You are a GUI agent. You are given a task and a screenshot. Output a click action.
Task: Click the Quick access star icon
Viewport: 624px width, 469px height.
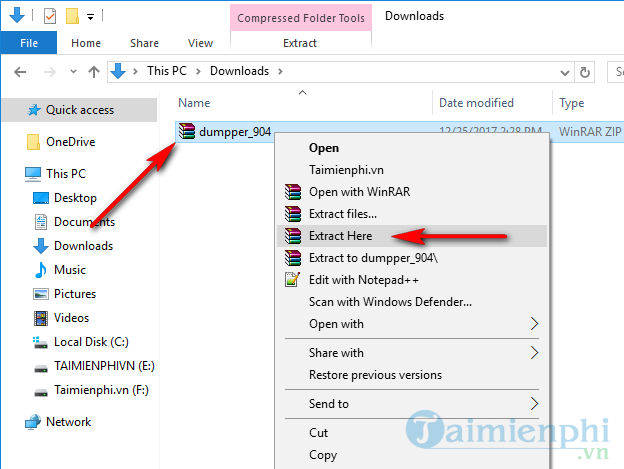click(x=33, y=110)
